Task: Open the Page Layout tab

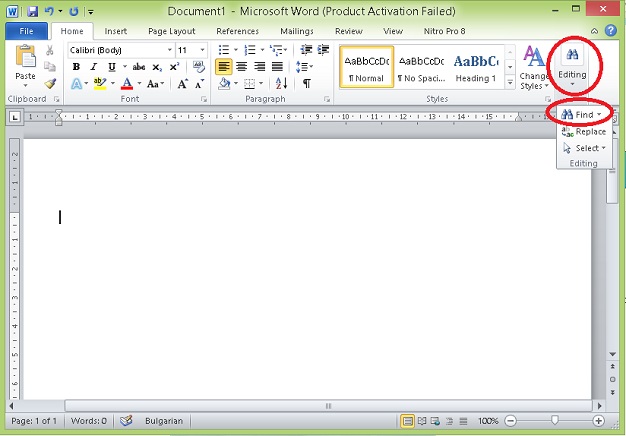Action: [172, 31]
